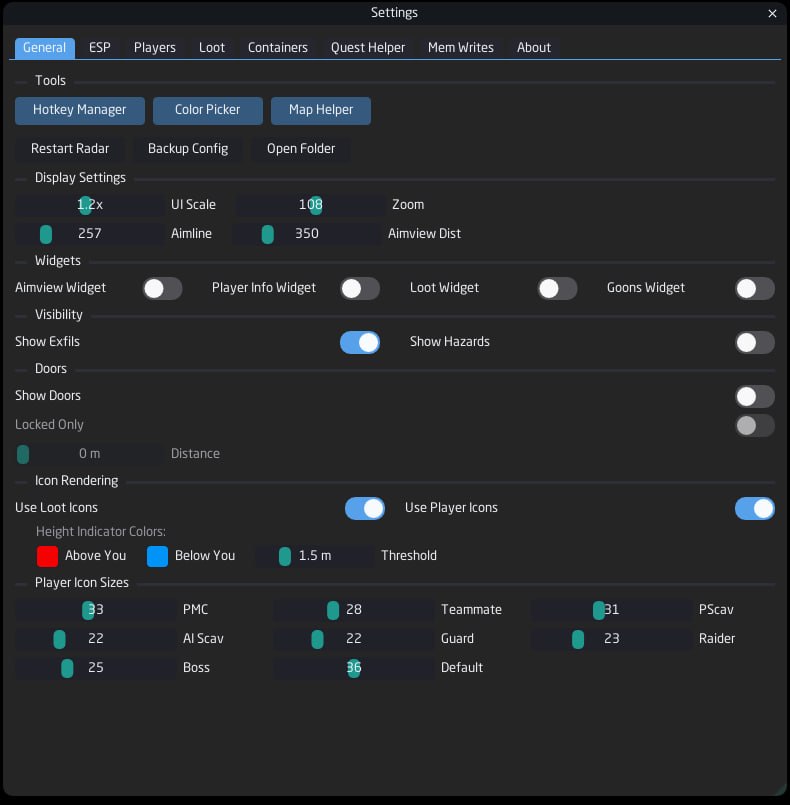Click the Open Folder button

pos(301,149)
